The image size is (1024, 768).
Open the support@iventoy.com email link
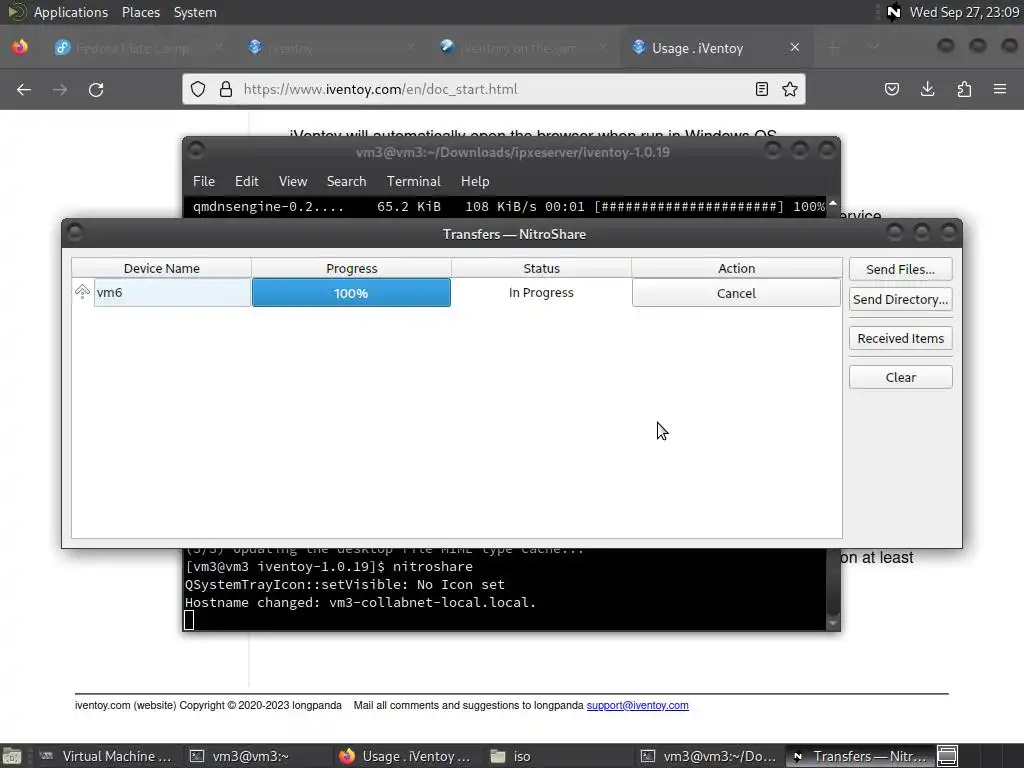tap(637, 705)
